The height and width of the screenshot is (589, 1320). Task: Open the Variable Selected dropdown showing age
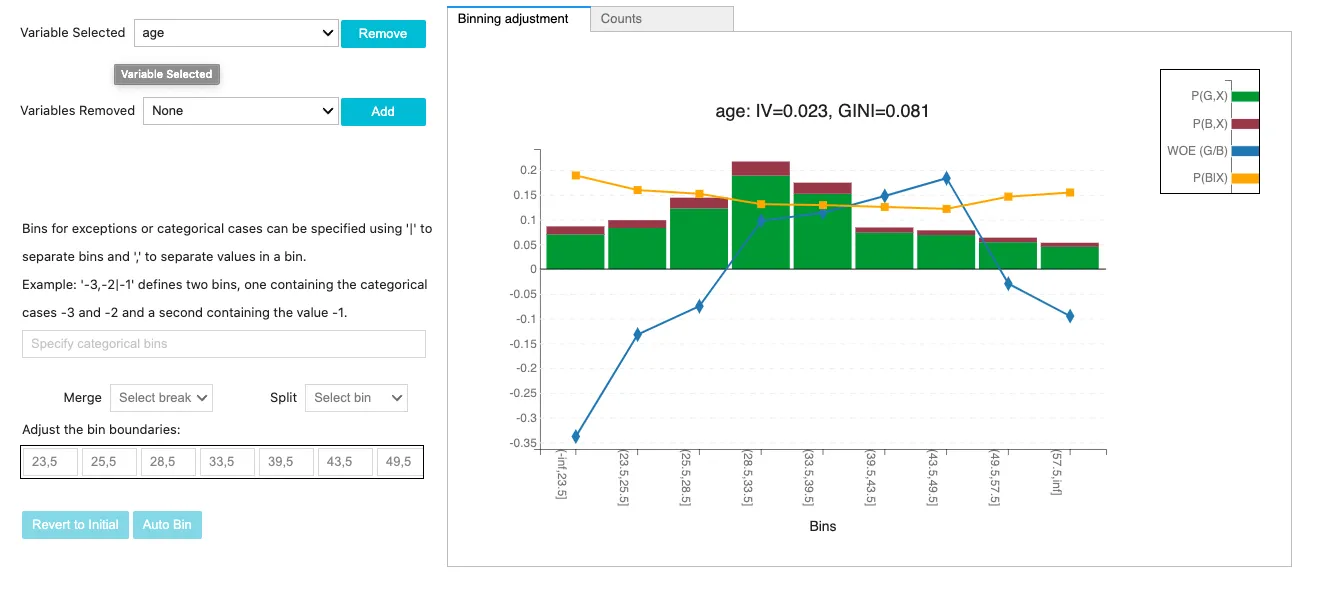click(x=237, y=33)
